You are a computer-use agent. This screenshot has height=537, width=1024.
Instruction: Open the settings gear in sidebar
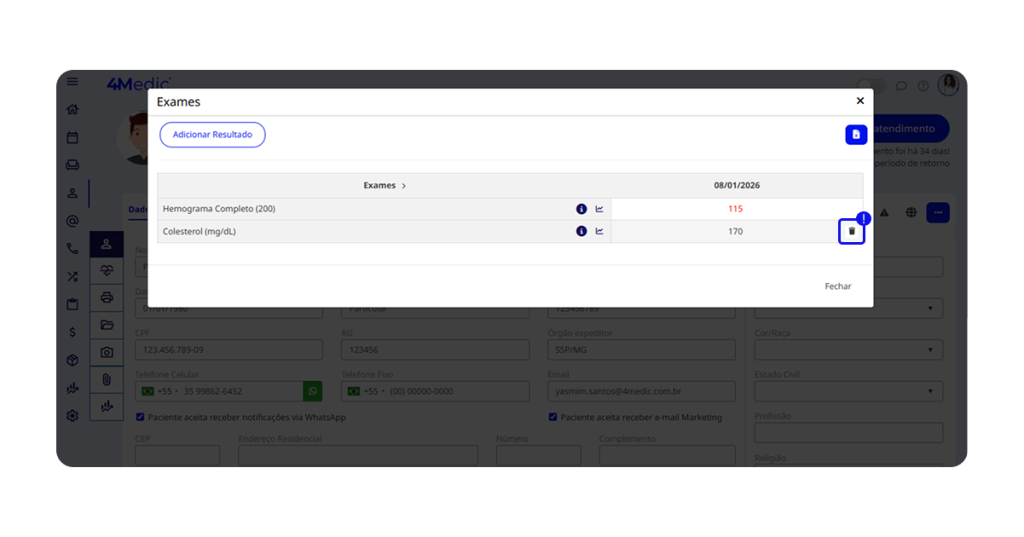[x=72, y=416]
